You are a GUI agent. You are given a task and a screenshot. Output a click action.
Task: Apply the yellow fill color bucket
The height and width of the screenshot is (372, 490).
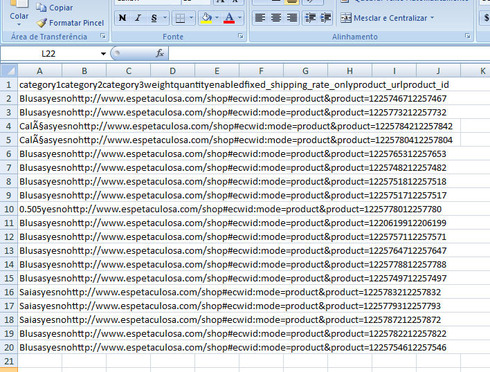(x=207, y=18)
